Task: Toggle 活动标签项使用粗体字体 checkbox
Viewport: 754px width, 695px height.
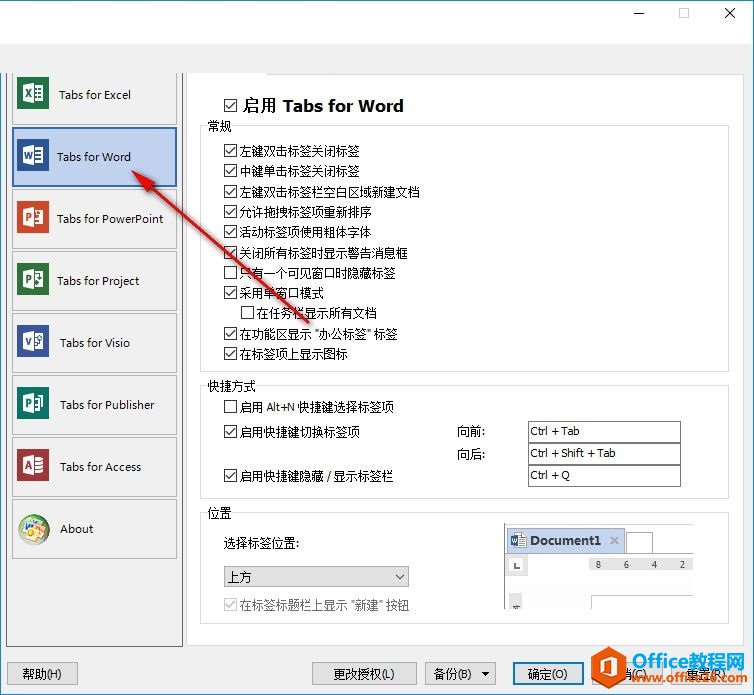Action: 230,232
